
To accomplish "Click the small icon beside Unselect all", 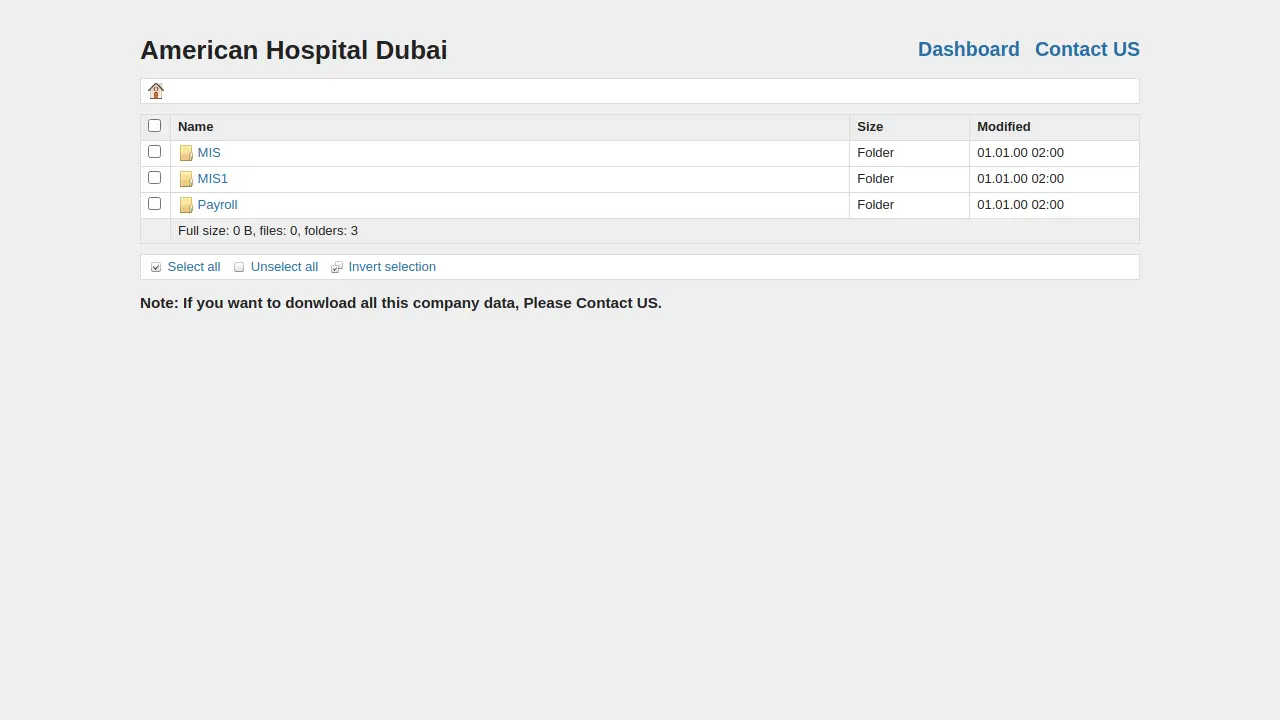I will 239,267.
